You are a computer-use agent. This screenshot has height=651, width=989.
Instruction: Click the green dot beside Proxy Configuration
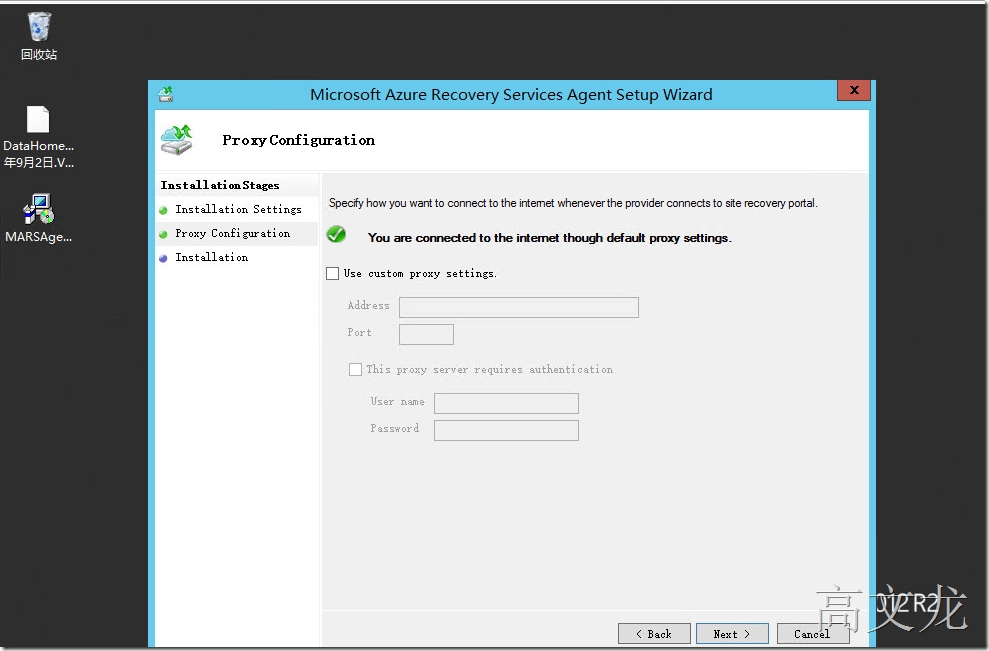[x=163, y=234]
